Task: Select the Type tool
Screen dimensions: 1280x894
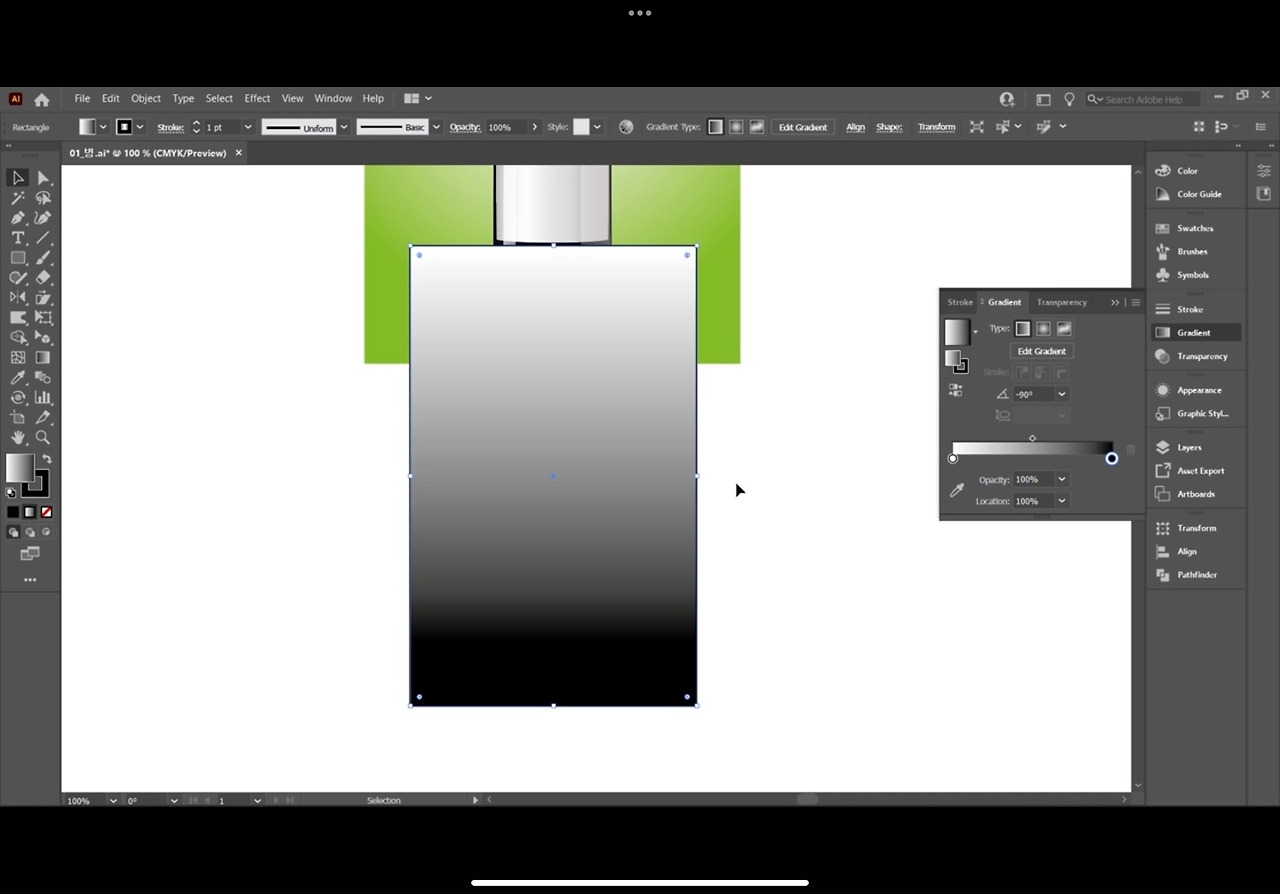Action: (18, 238)
